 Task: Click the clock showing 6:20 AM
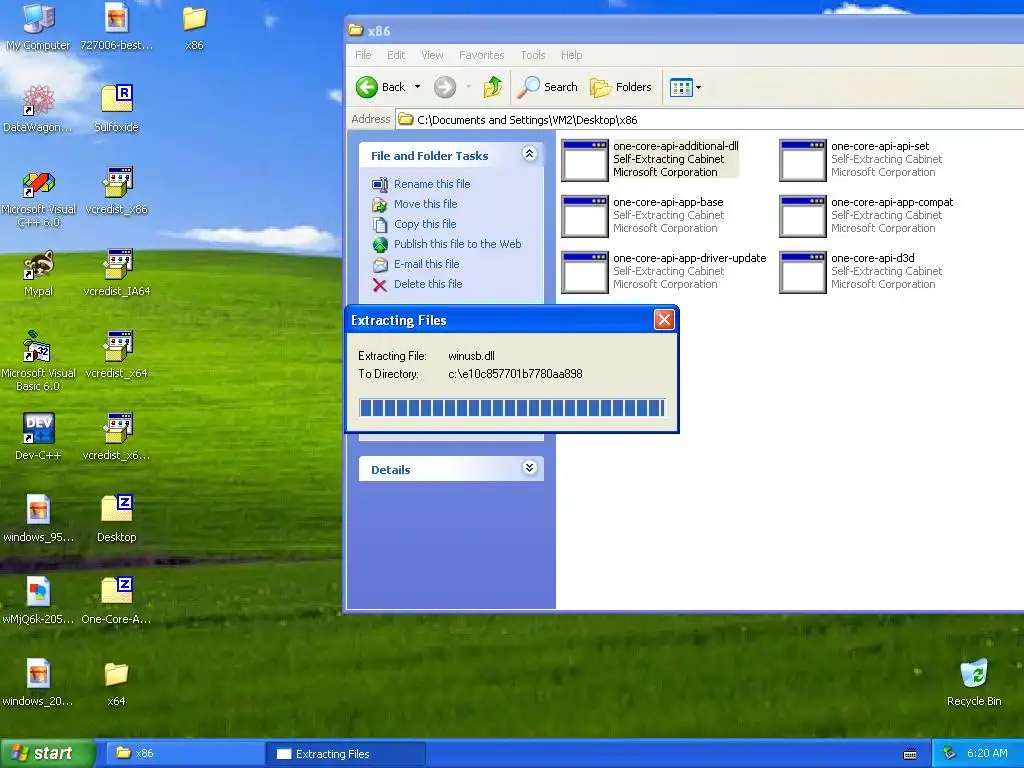pyautogui.click(x=987, y=754)
